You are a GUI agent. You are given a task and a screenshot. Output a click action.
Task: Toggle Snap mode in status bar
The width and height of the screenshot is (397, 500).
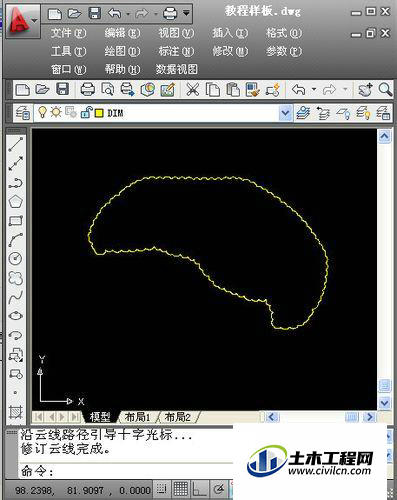162,489
